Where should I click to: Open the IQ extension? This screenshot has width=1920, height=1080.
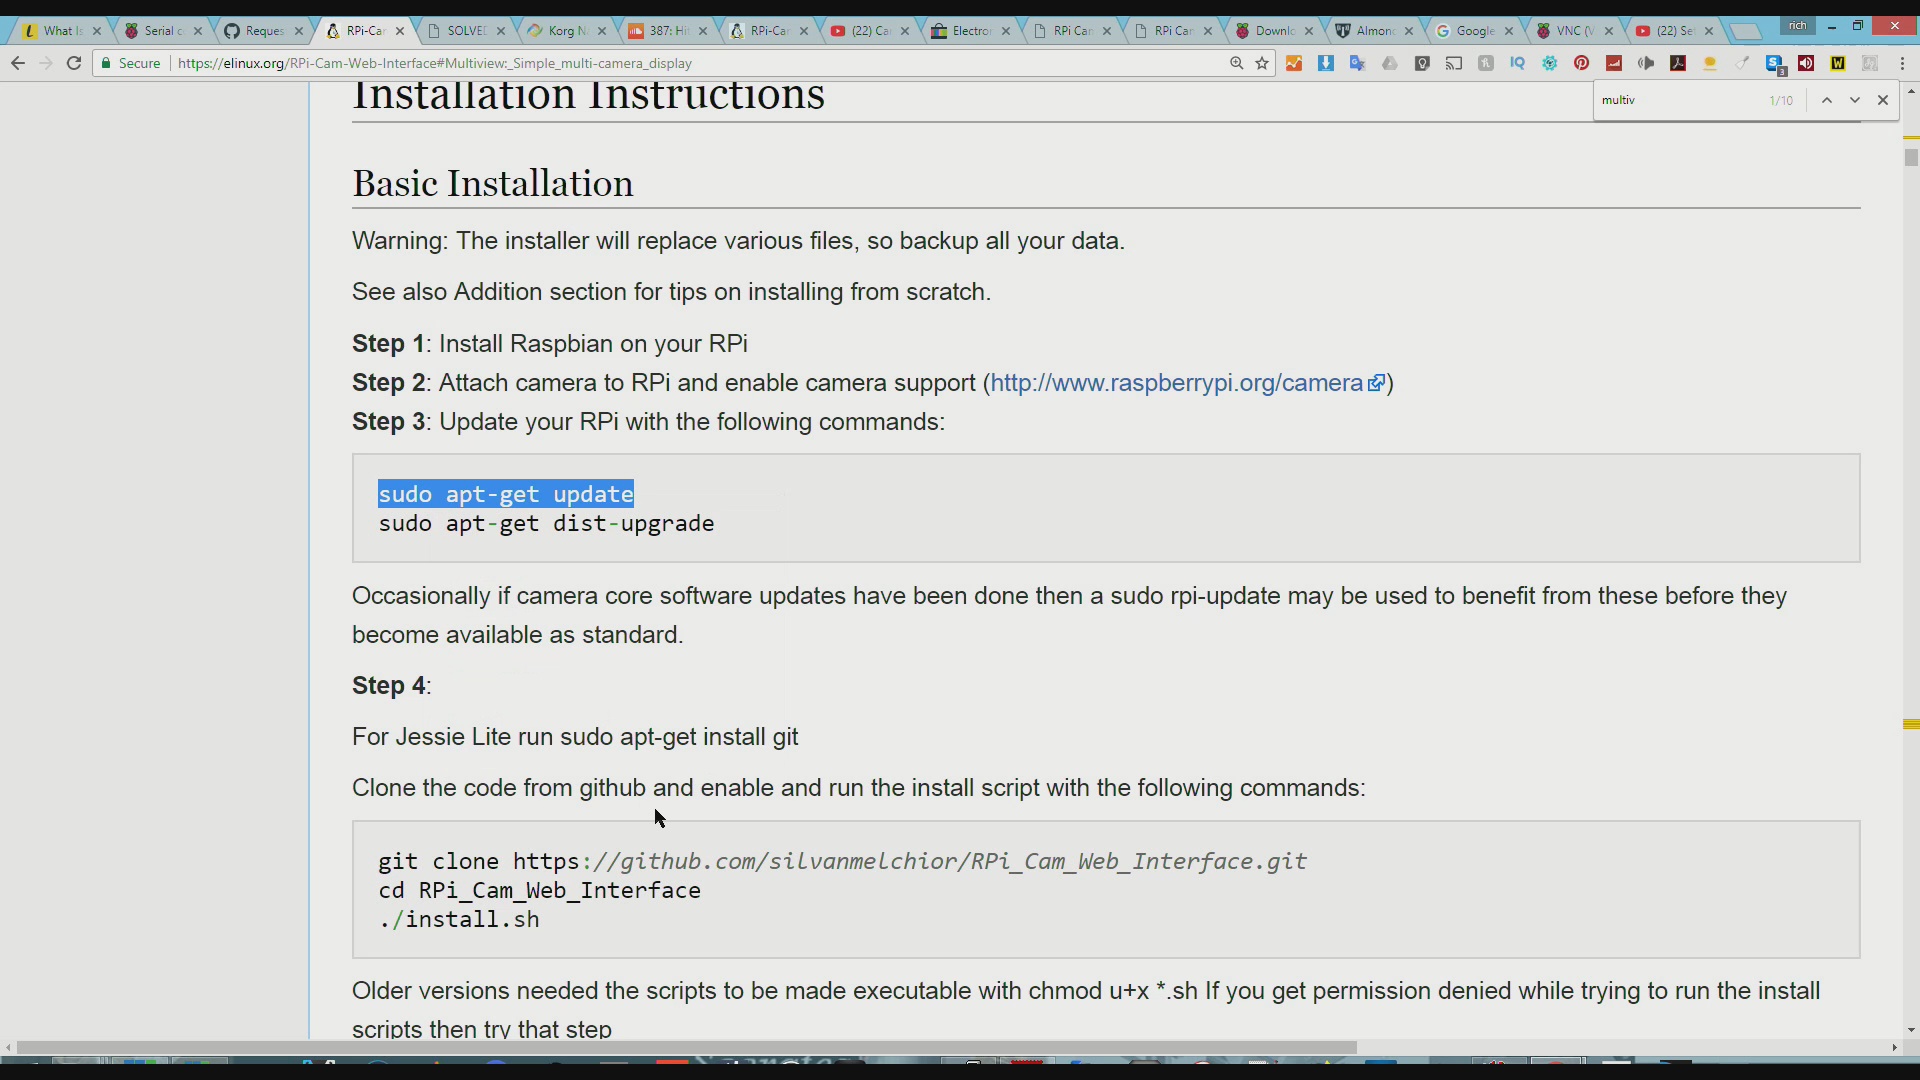click(x=1518, y=63)
